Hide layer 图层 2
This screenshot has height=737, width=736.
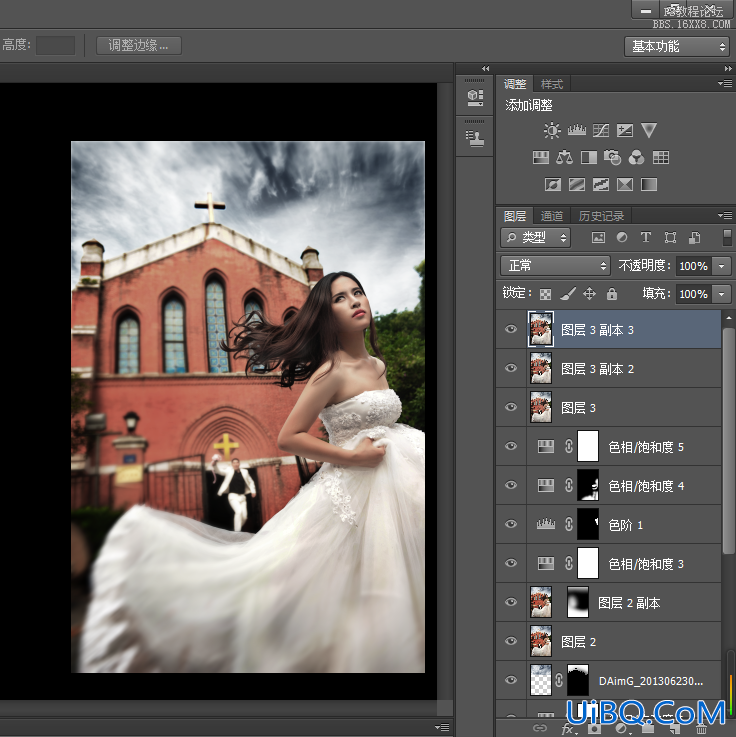(x=511, y=641)
